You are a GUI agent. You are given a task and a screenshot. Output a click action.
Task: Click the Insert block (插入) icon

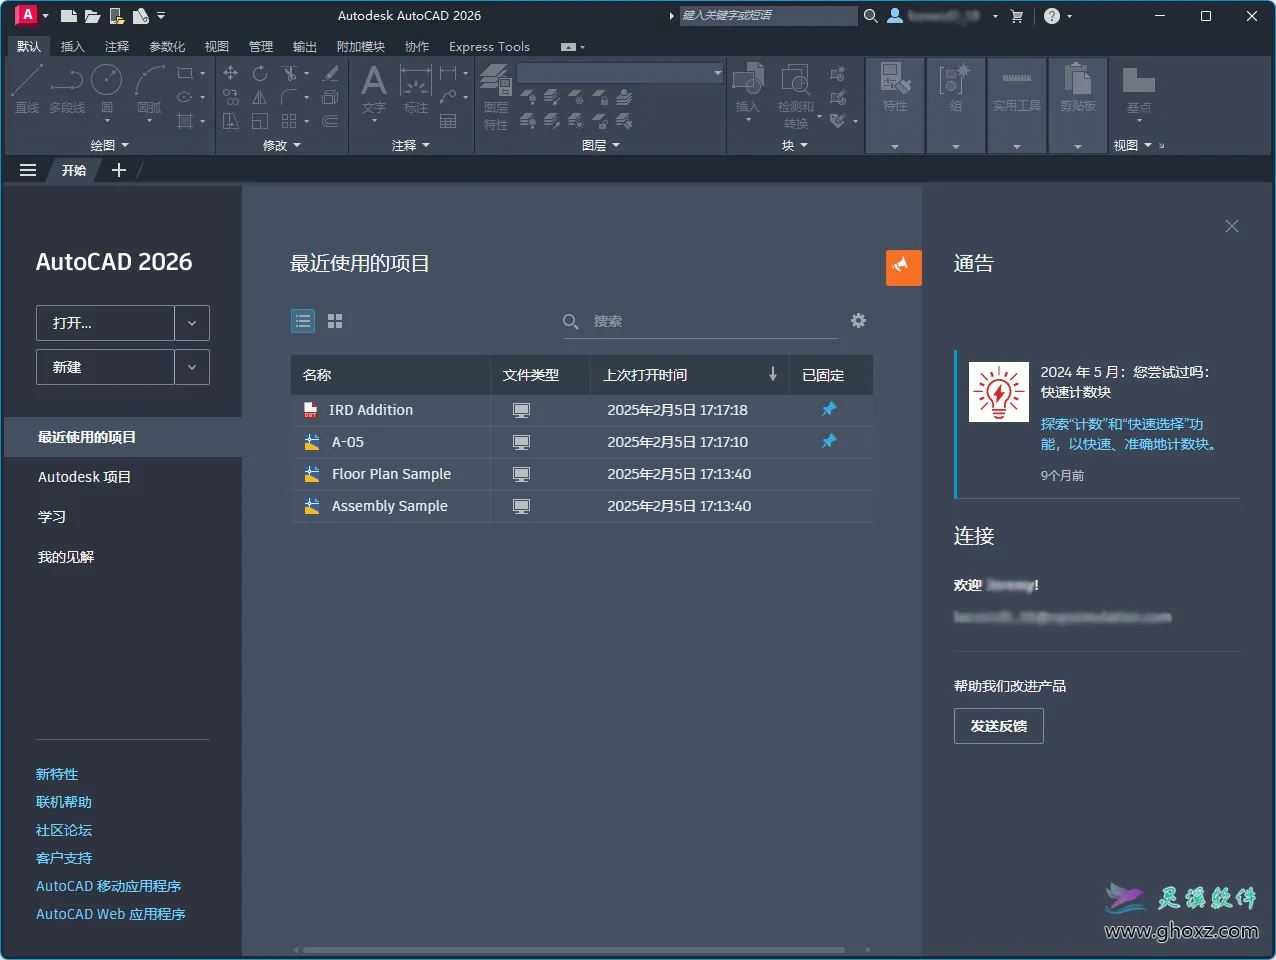(x=748, y=88)
